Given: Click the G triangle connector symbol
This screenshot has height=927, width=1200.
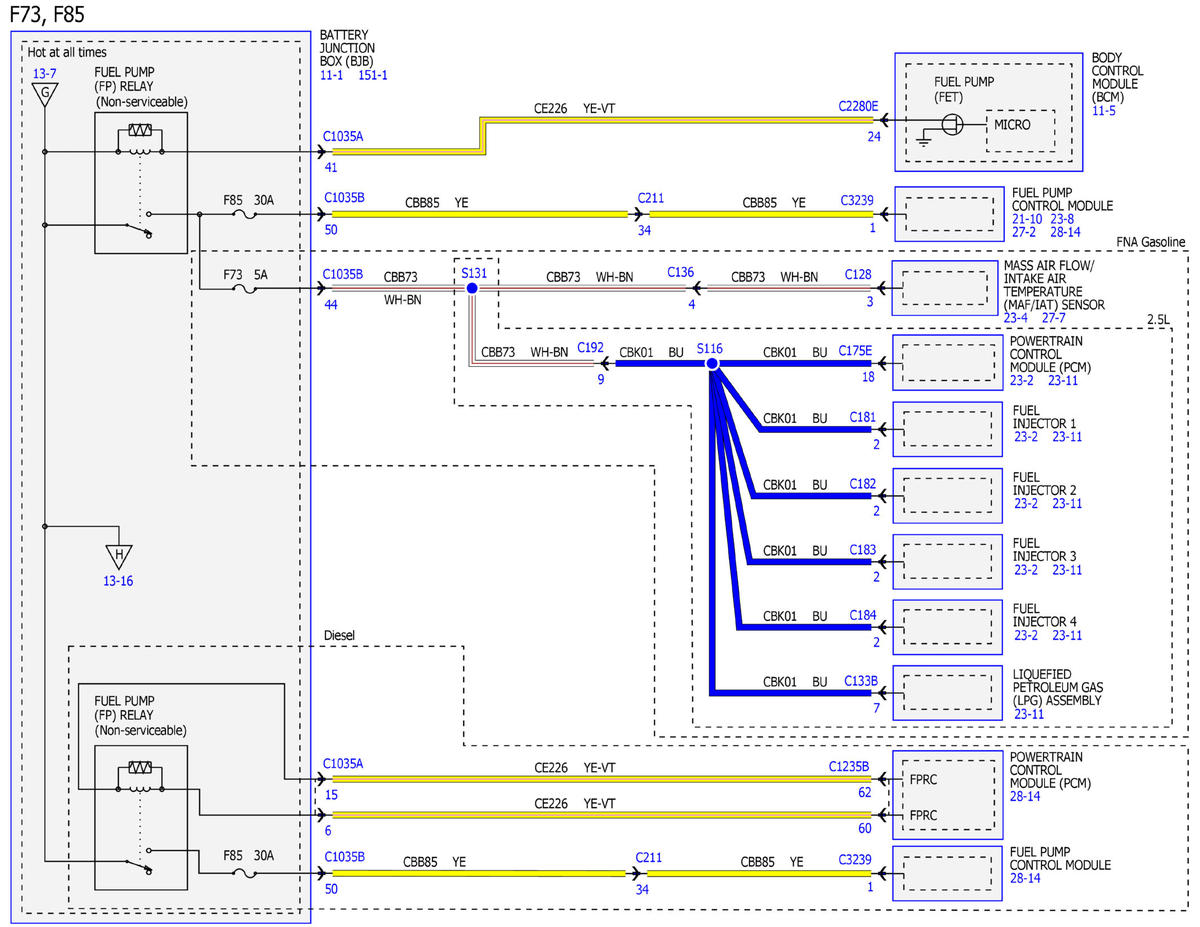Looking at the screenshot, I should point(44,95).
